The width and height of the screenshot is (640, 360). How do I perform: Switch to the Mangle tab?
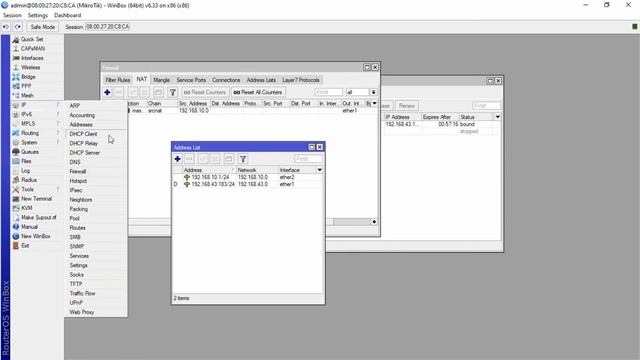coord(162,80)
